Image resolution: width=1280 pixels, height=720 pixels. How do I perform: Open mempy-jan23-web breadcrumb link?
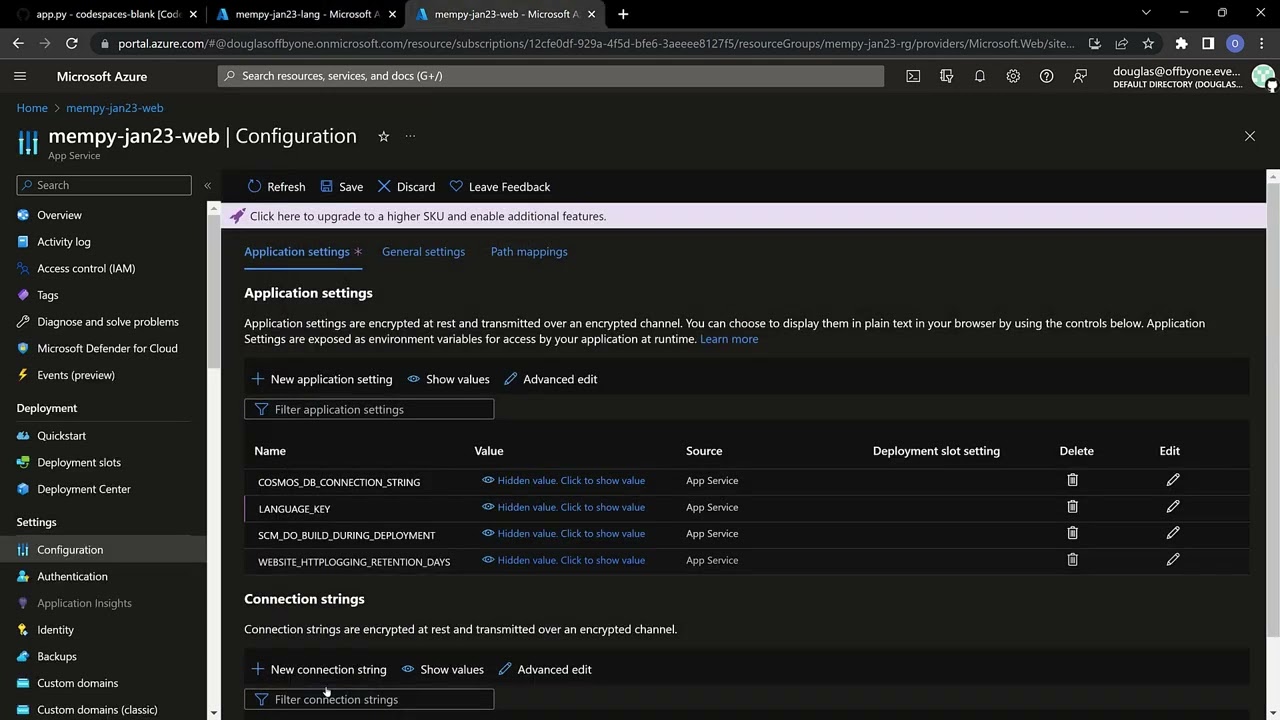pos(115,108)
